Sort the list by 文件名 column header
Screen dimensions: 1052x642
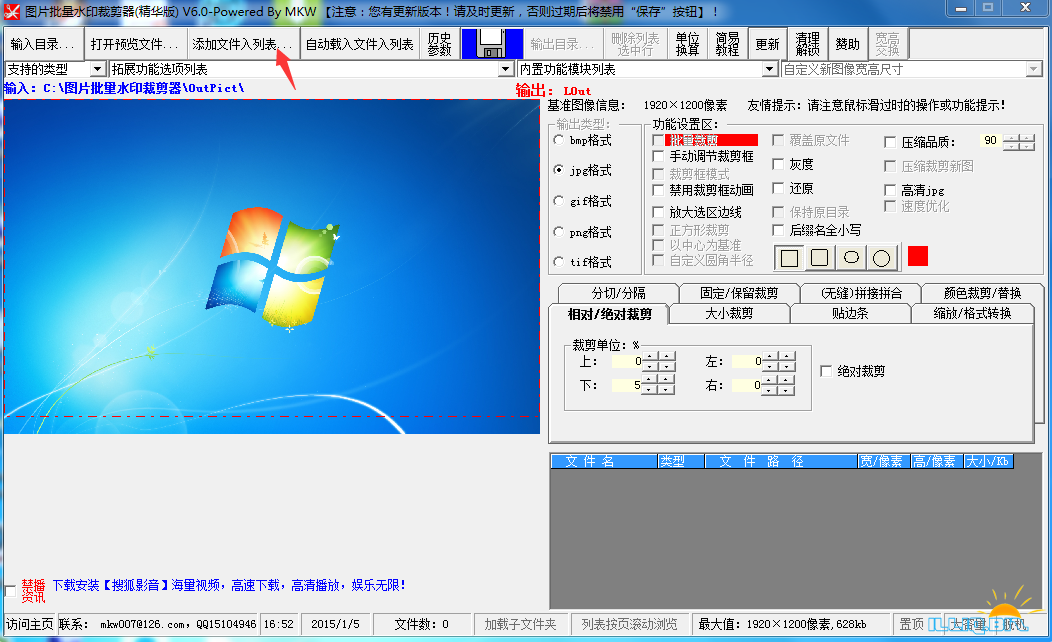604,461
